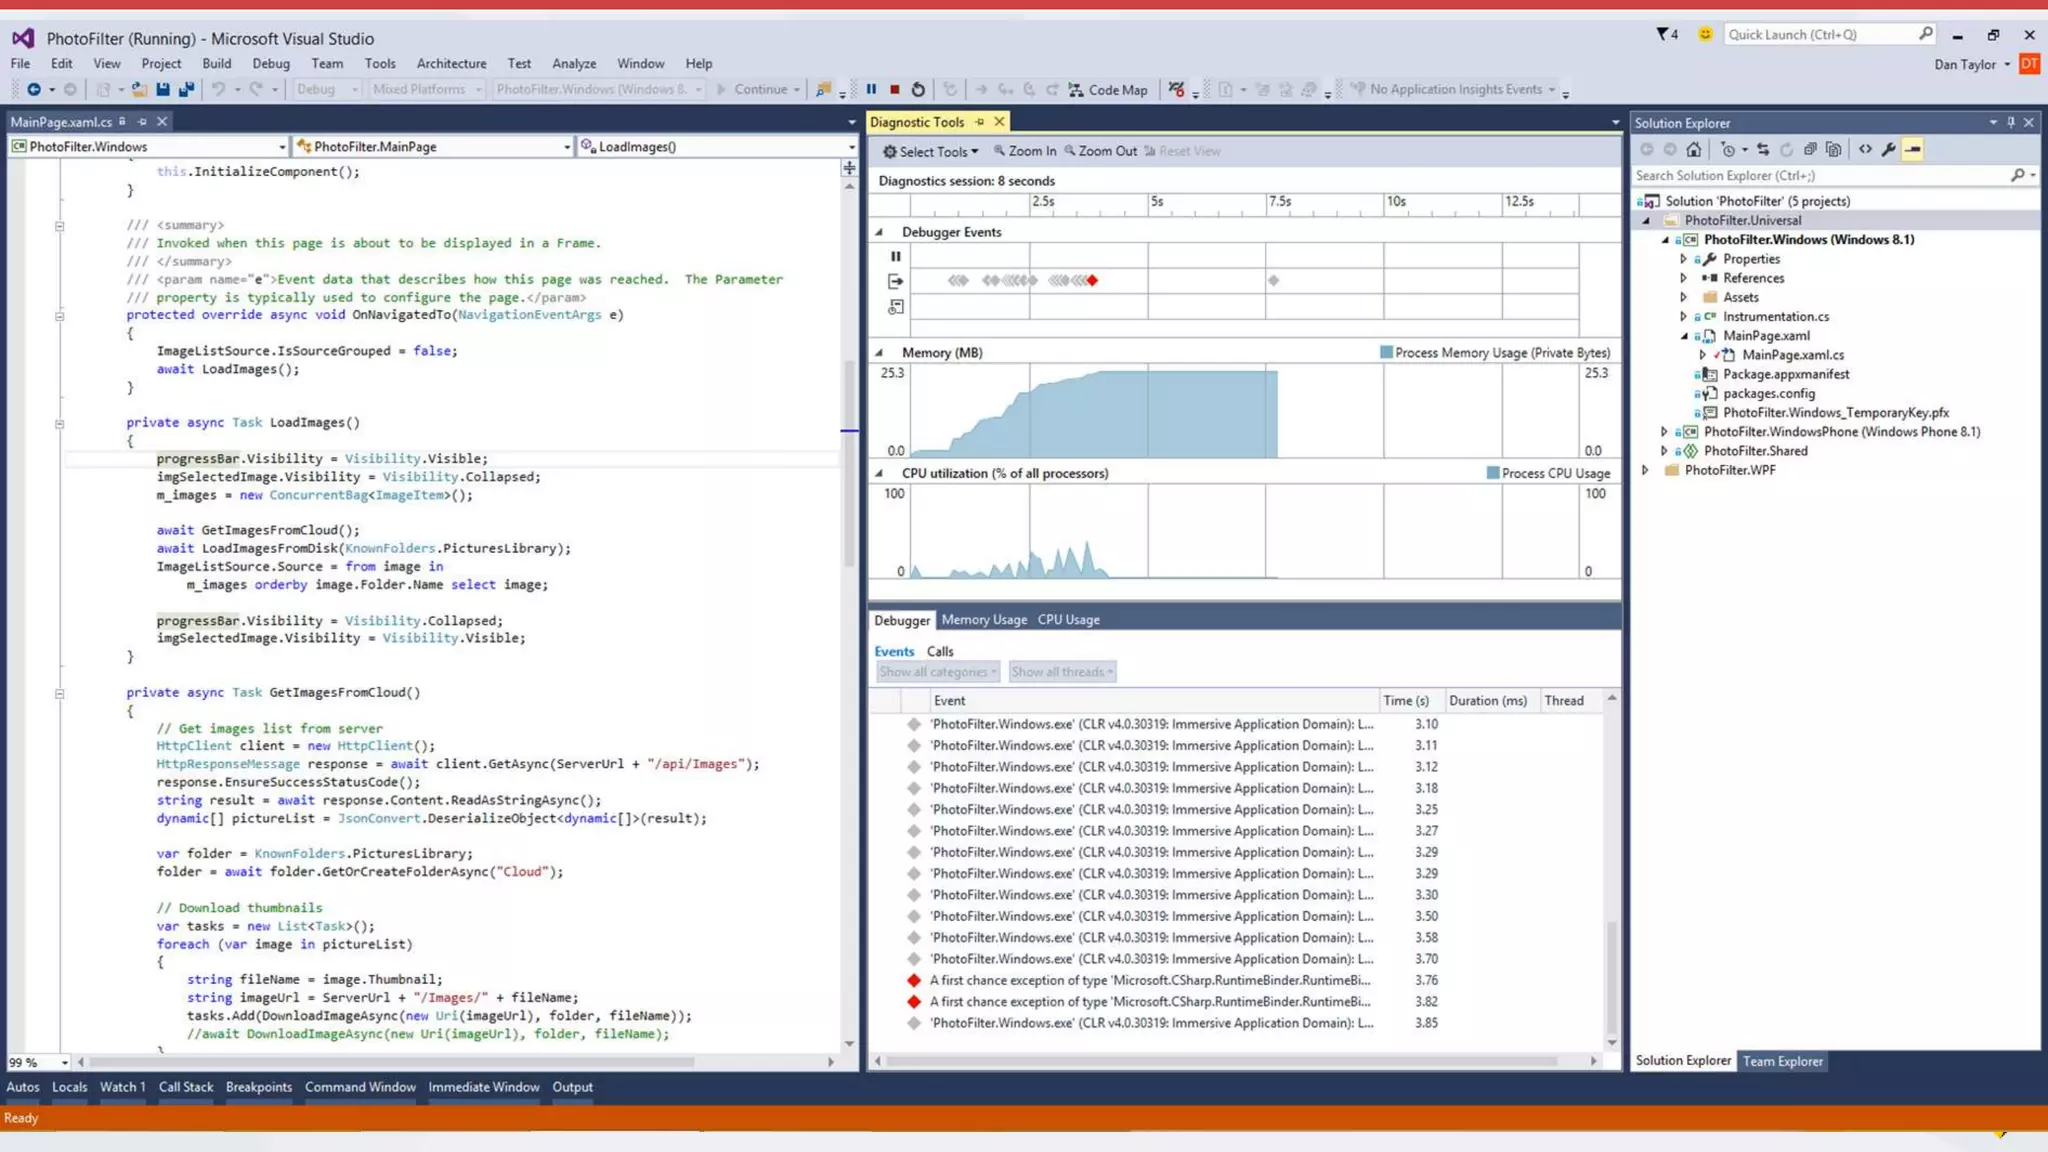
Task: Save the current file
Action: click(163, 89)
